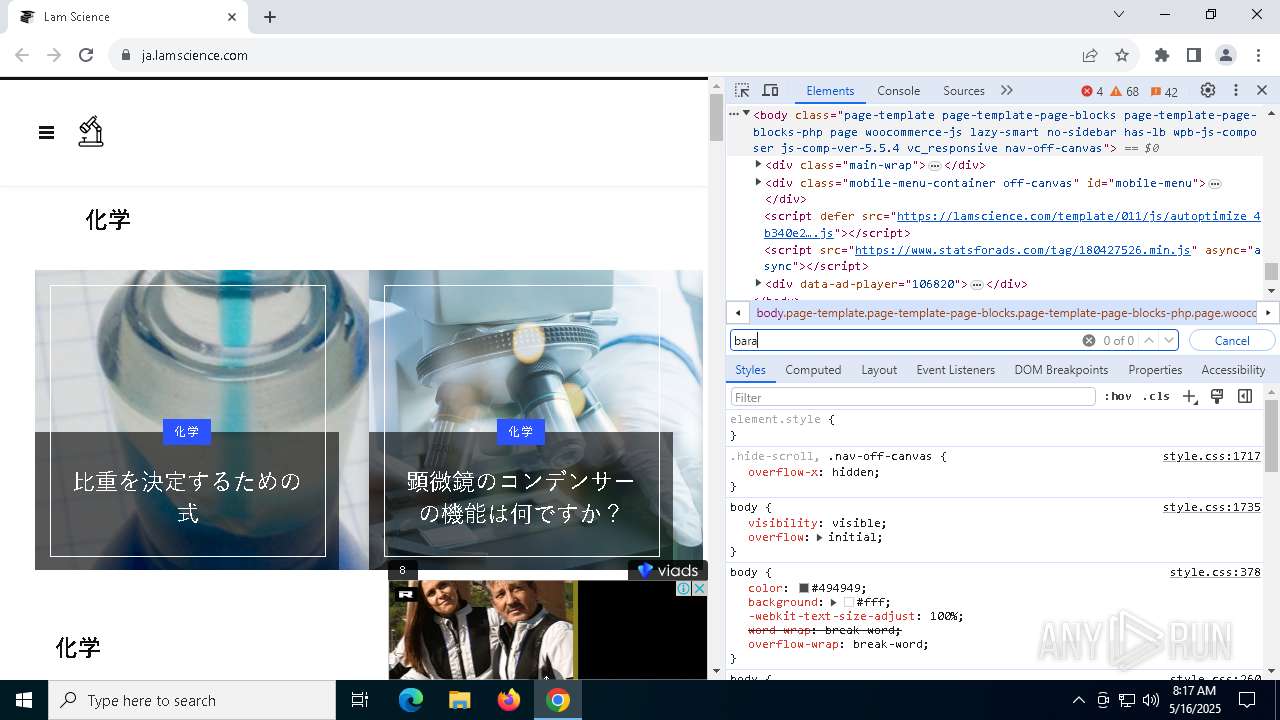Viewport: 1280px width, 720px height.
Task: Expand the div class main-wrap node
Action: pos(758,165)
